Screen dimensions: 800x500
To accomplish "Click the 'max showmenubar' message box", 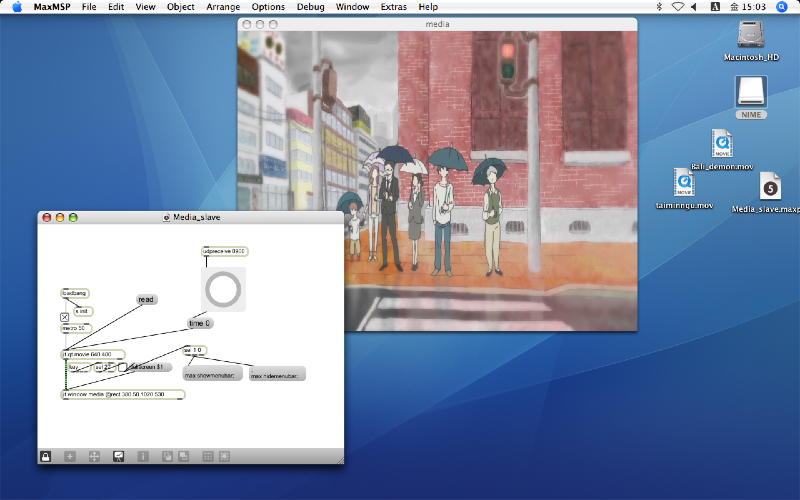I will point(212,374).
